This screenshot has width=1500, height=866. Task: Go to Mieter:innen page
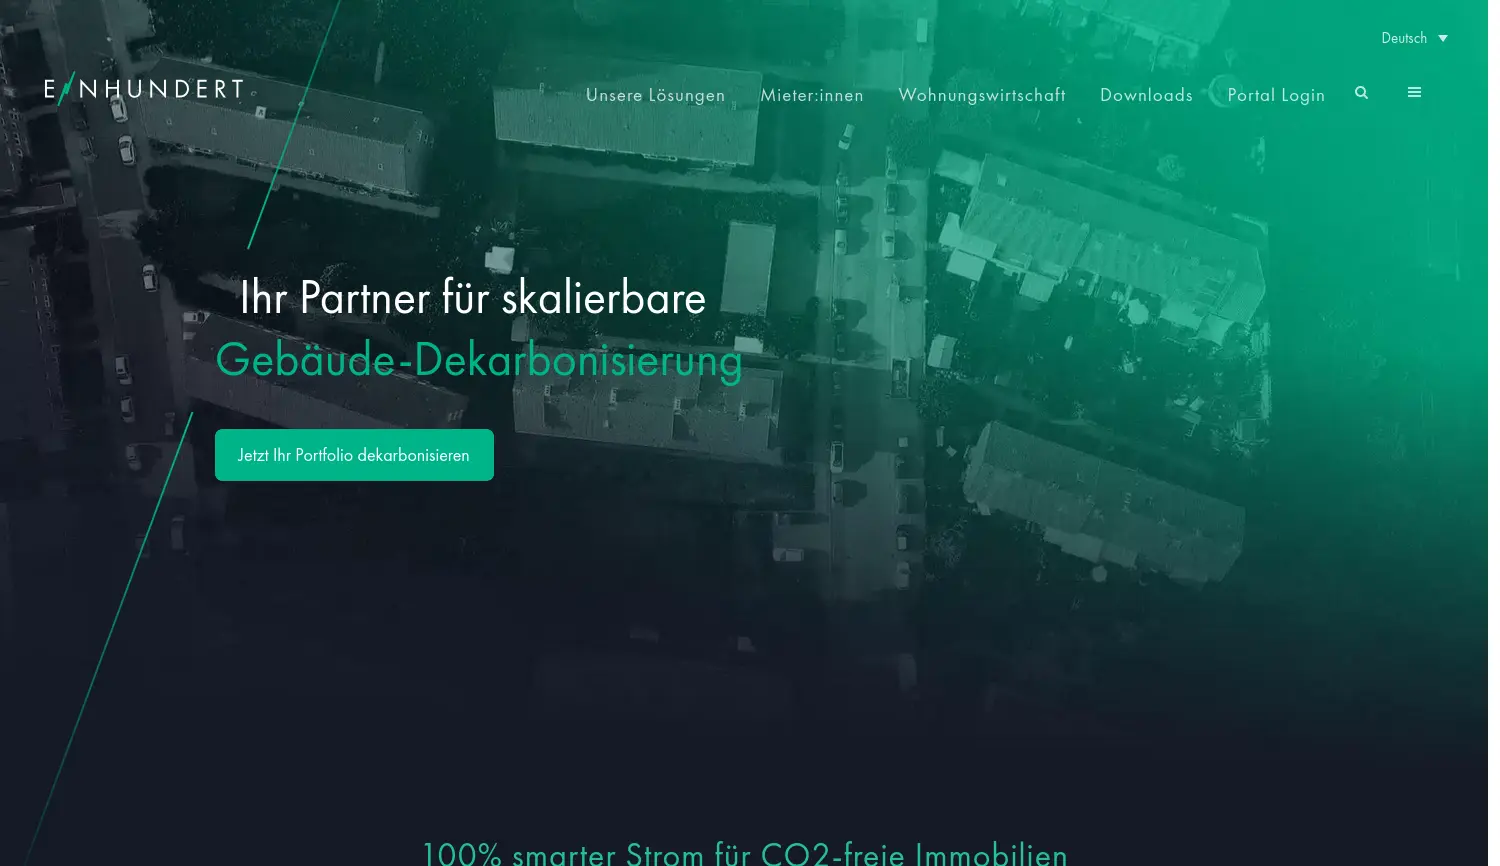tap(812, 95)
